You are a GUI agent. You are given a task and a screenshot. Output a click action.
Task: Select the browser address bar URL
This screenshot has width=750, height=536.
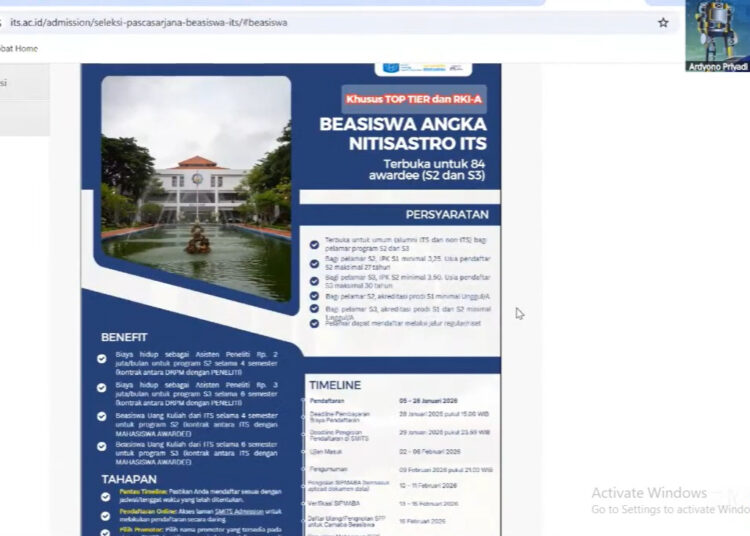coord(149,22)
